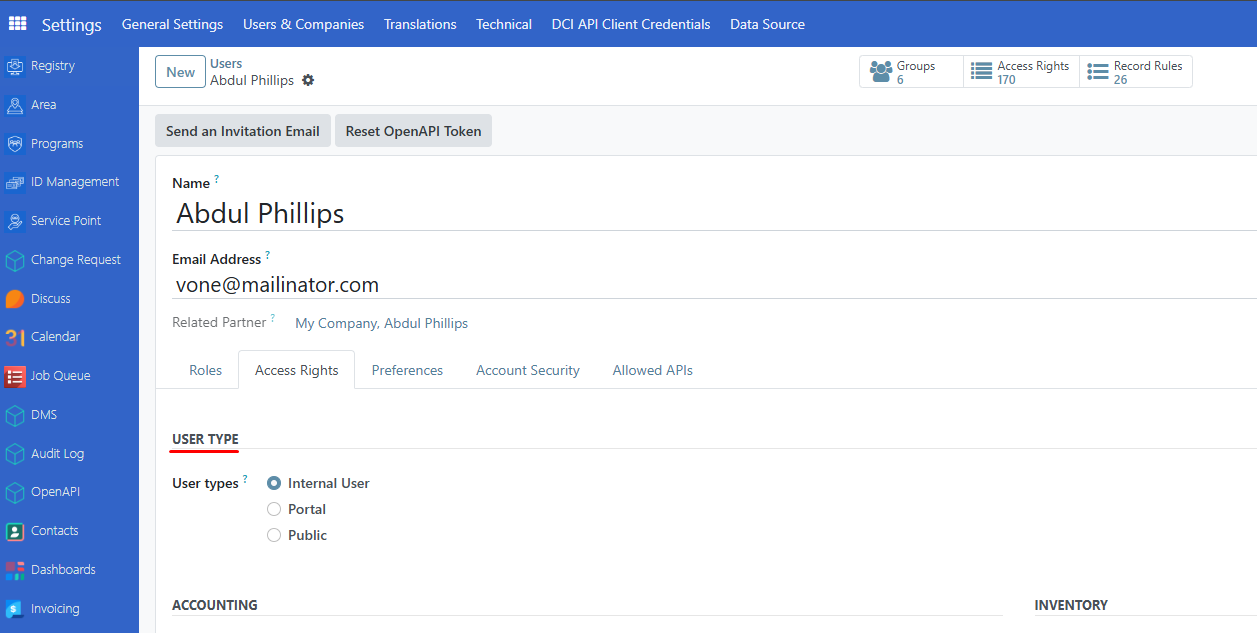1257x633 pixels.
Task: Switch to the Account Security tab
Action: (527, 370)
